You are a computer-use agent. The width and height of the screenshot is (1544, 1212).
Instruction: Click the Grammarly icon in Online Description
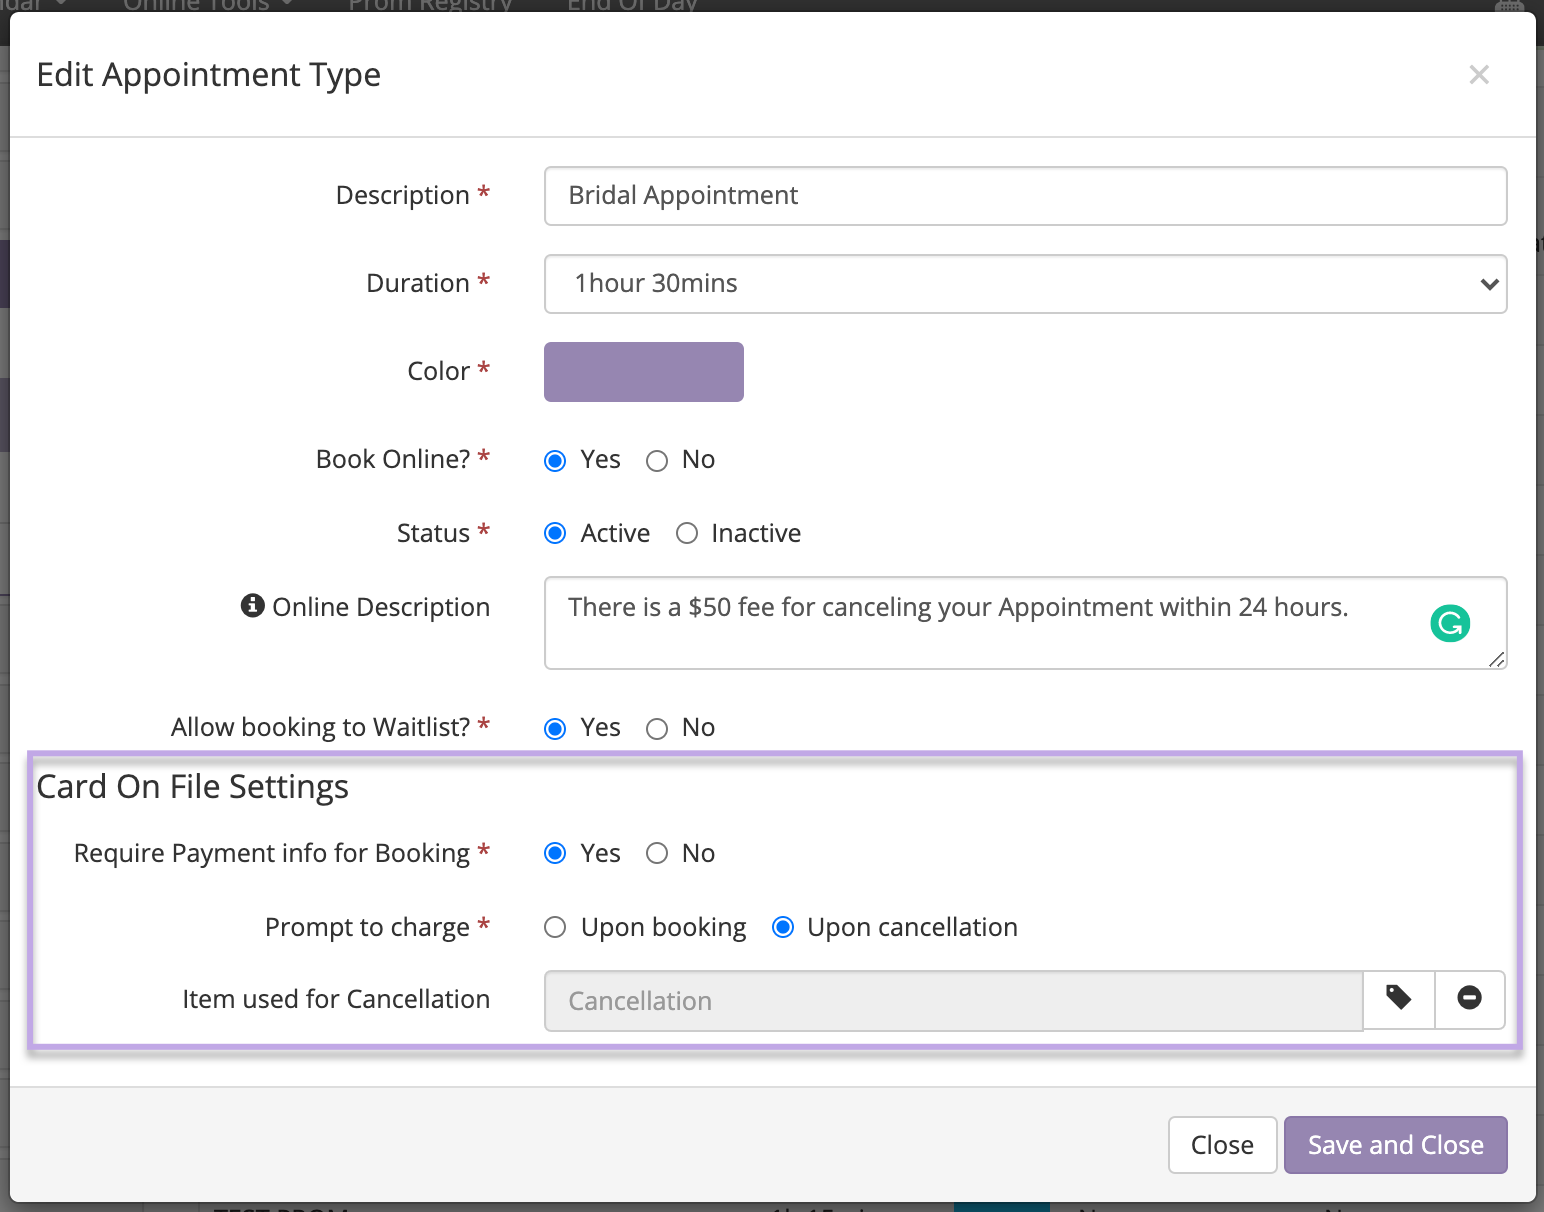(x=1449, y=624)
